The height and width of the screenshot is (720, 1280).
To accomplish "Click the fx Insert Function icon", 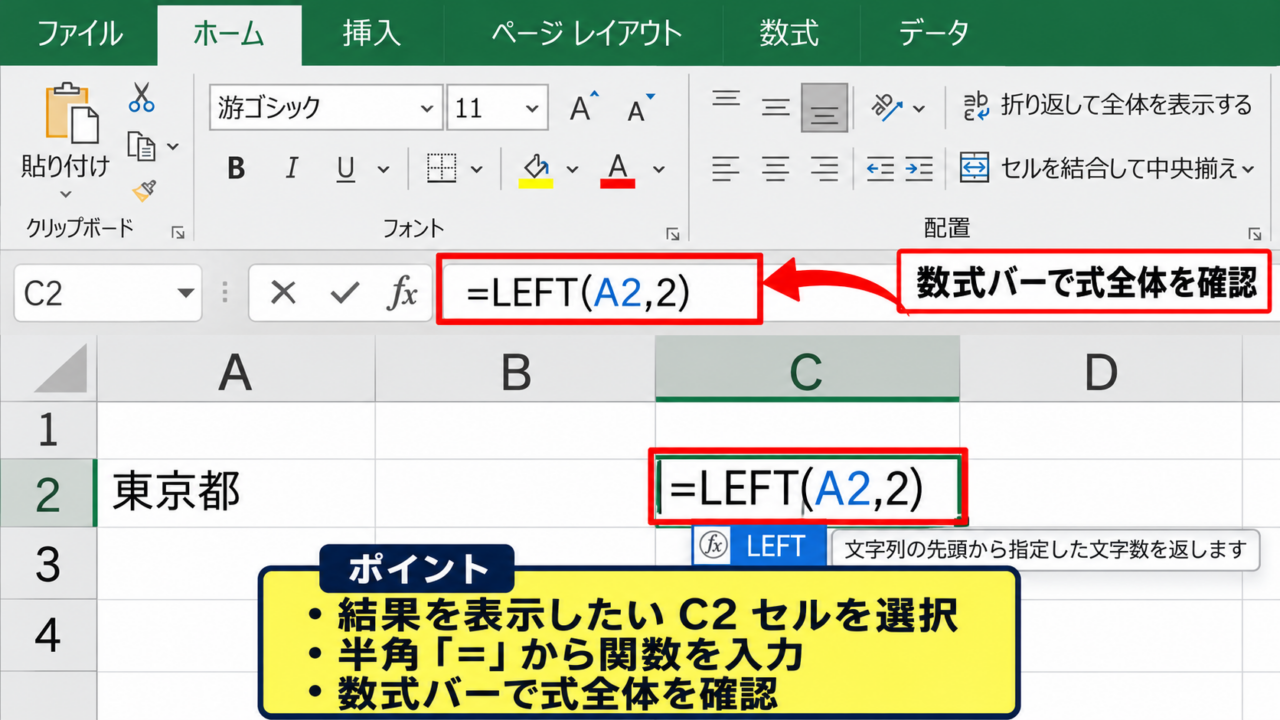I will [402, 293].
